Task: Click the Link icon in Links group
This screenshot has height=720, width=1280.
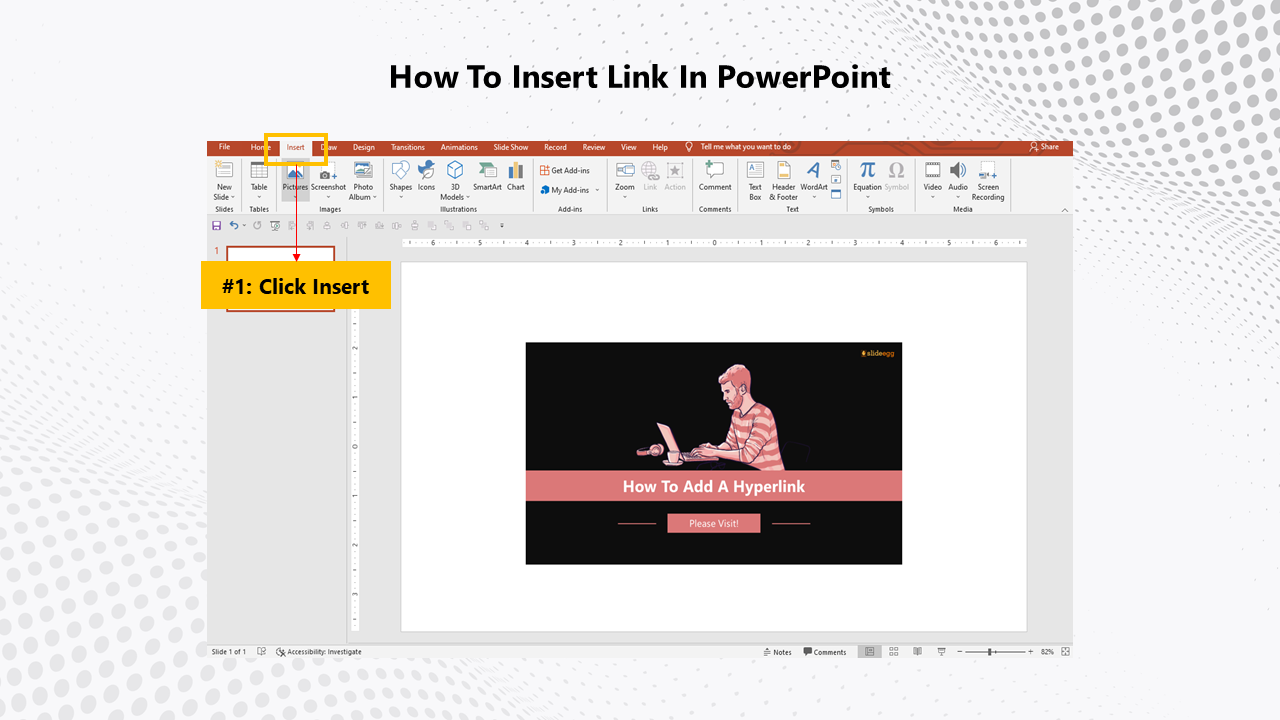Action: point(650,170)
